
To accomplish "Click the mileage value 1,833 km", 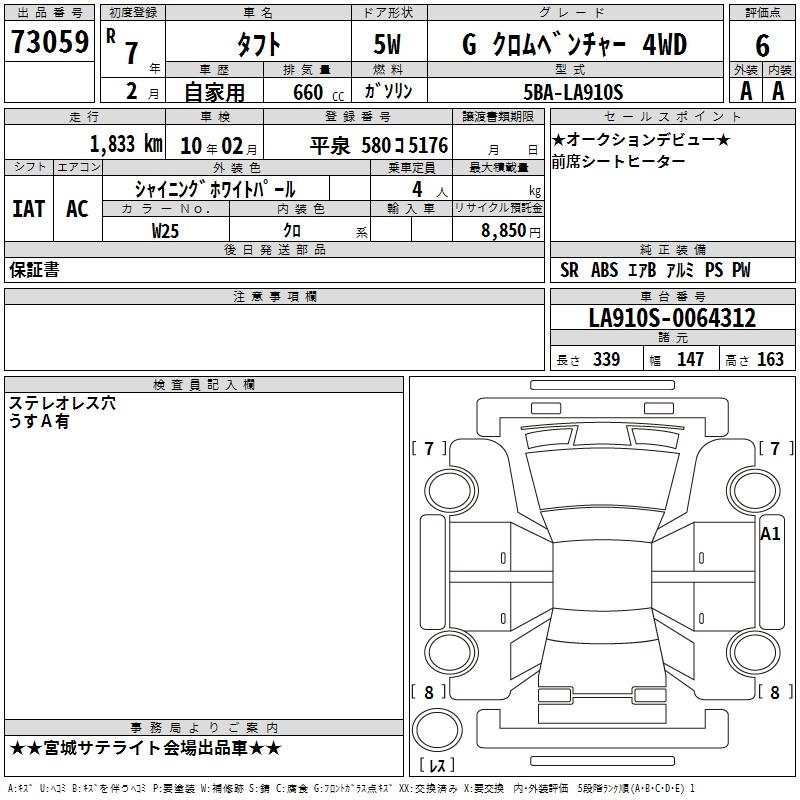I will [125, 144].
